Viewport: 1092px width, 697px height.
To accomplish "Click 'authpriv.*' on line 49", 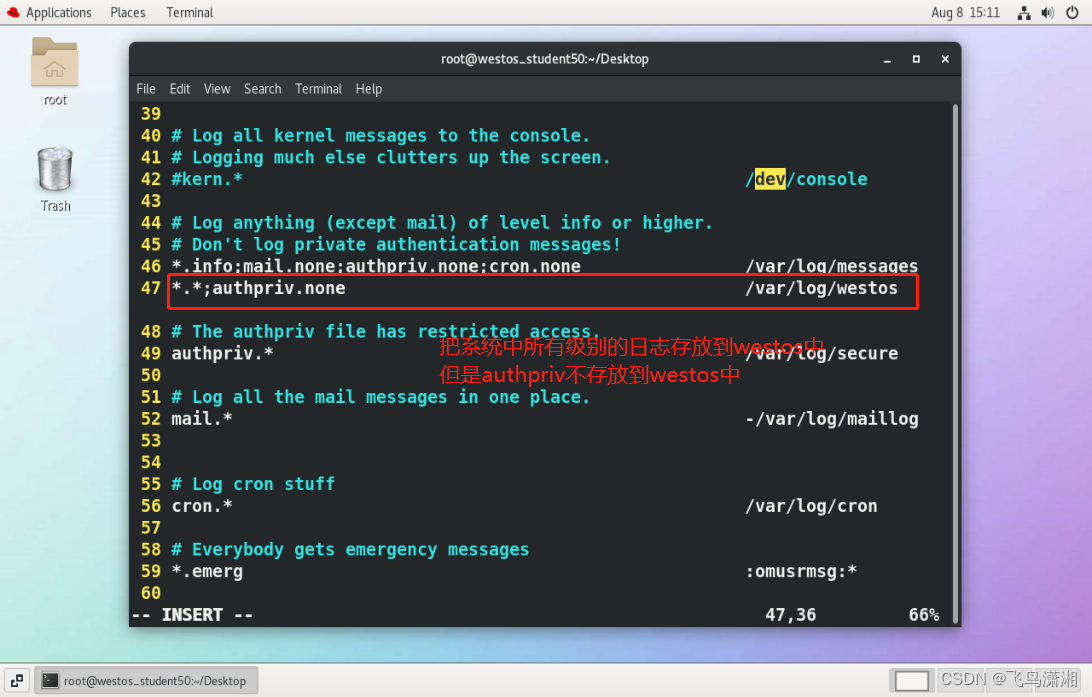I will [x=222, y=353].
